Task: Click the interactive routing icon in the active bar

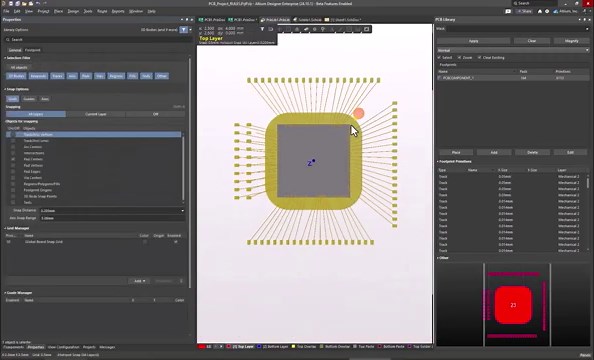Action: click(x=306, y=29)
